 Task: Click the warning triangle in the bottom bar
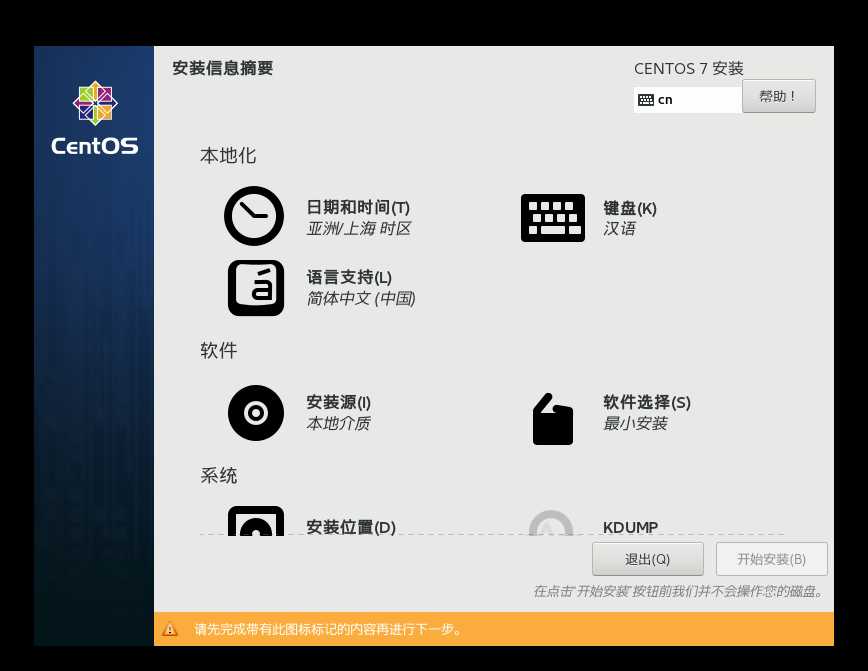coord(170,630)
